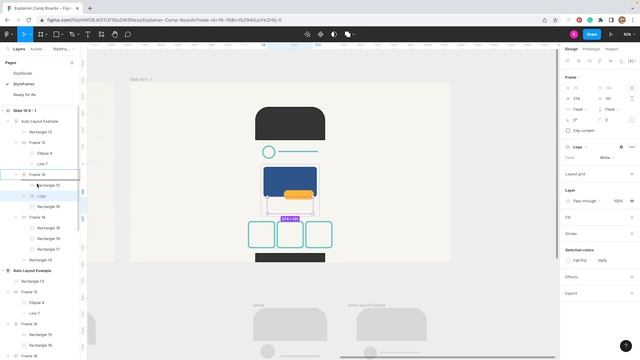The image size is (640, 360).
Task: Open a new browser tab
Action: coord(90,8)
